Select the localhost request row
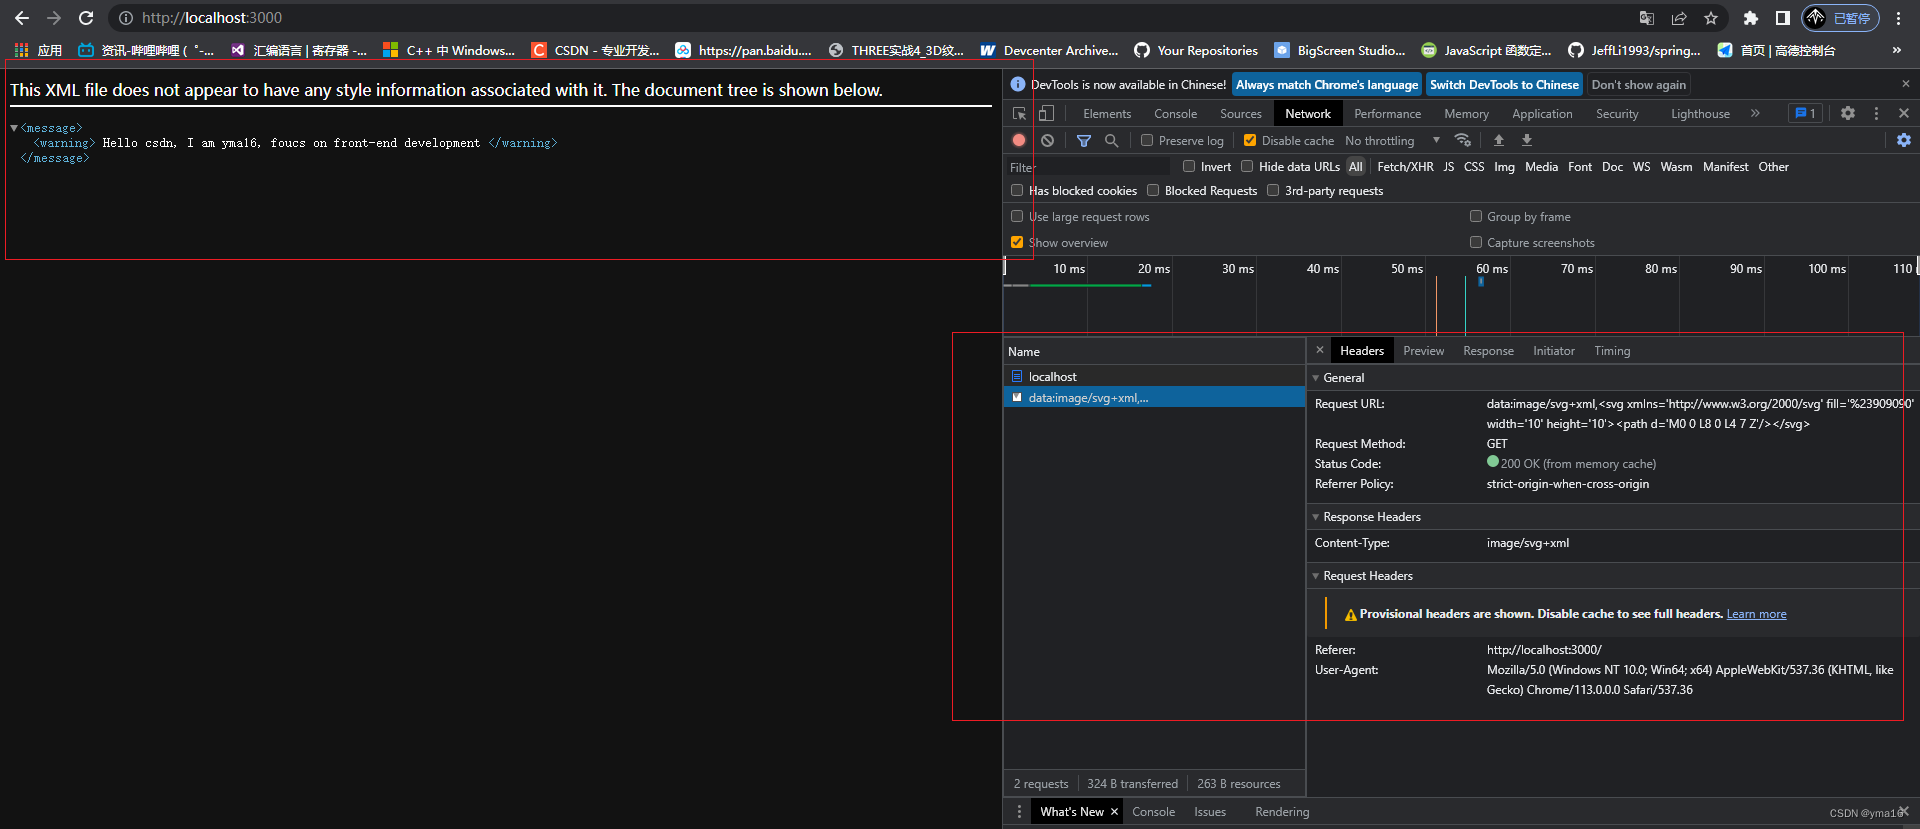 pyautogui.click(x=1154, y=376)
